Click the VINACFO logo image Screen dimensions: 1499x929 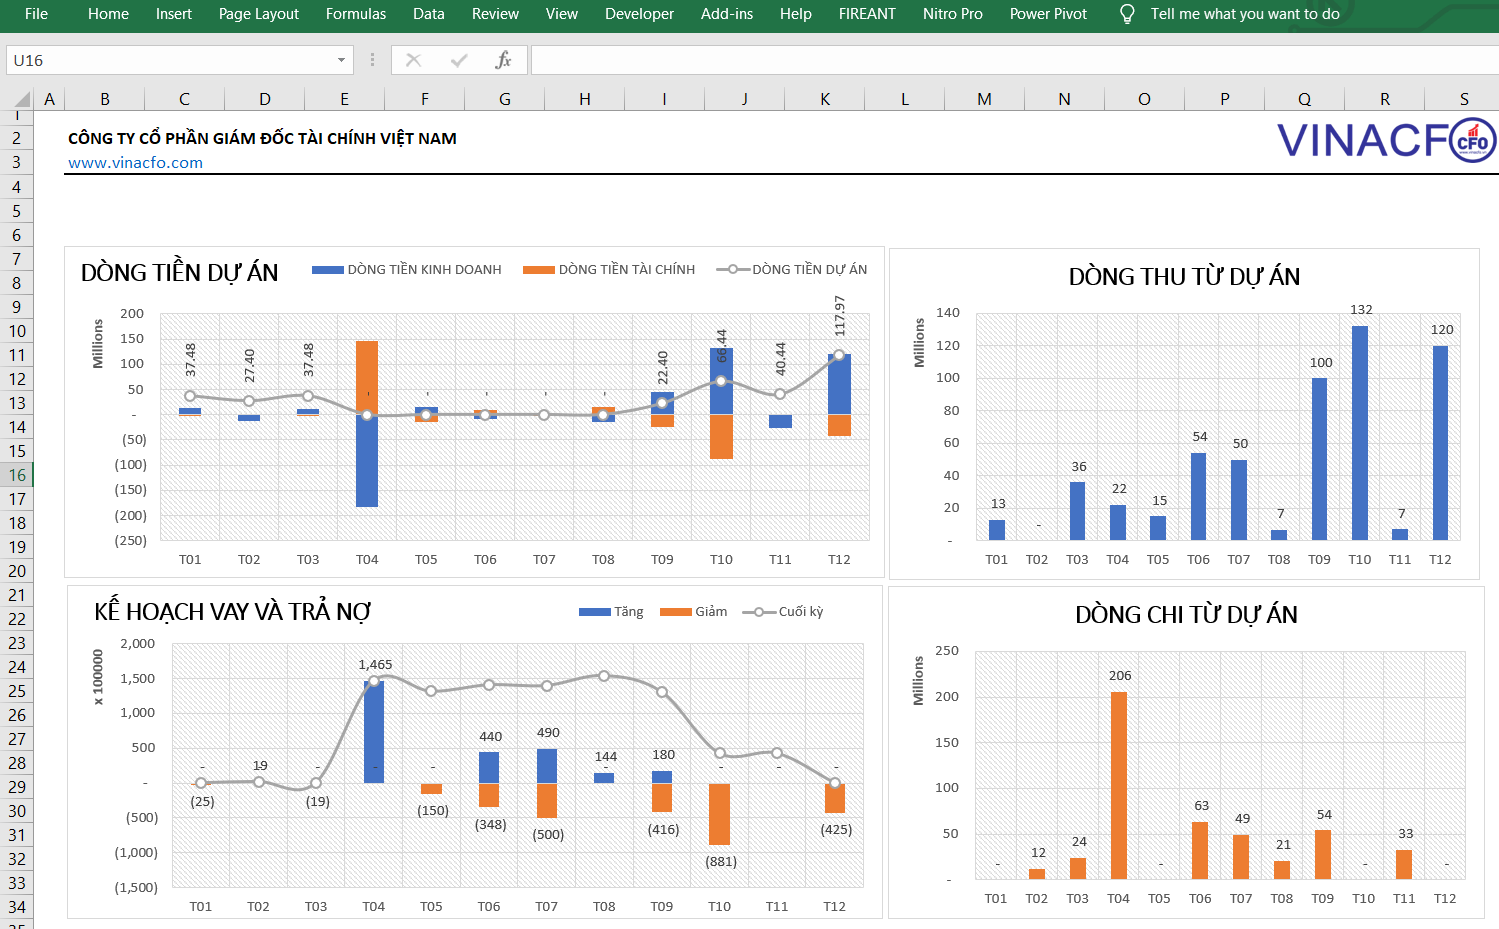tap(1384, 140)
